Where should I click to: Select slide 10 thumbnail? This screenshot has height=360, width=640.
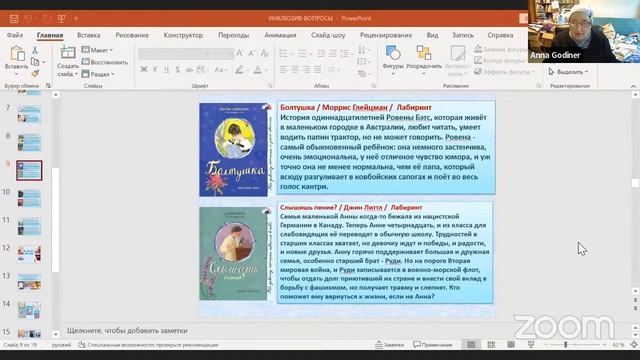(x=29, y=198)
